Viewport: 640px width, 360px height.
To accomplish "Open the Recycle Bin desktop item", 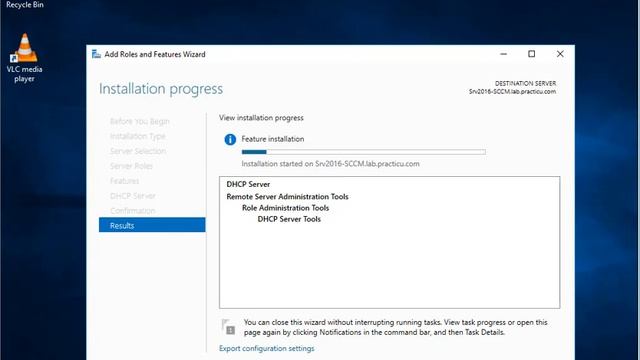I will click(x=24, y=4).
